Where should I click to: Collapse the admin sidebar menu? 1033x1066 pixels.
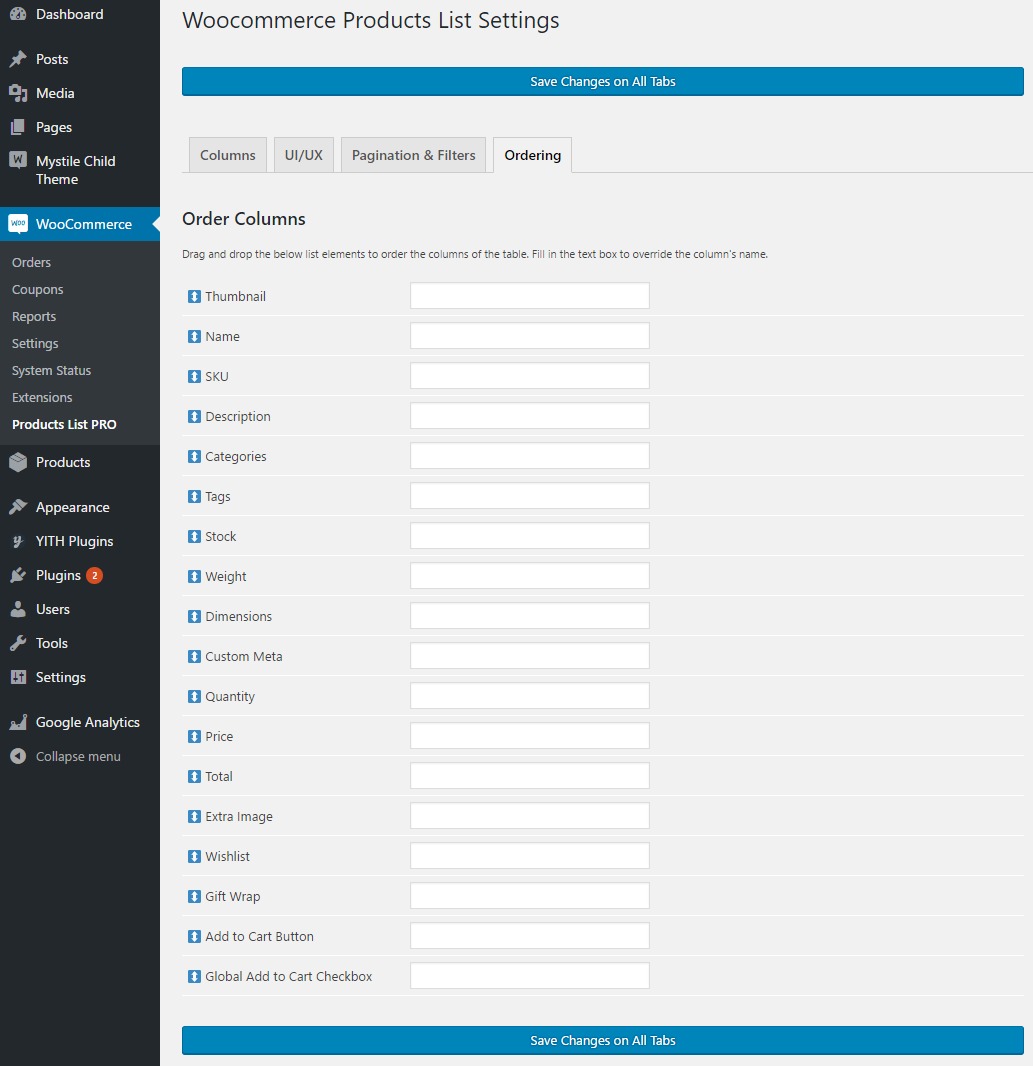[x=66, y=757]
